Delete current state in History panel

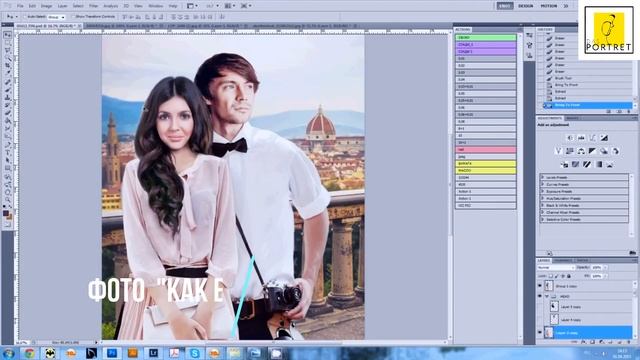click(x=629, y=111)
